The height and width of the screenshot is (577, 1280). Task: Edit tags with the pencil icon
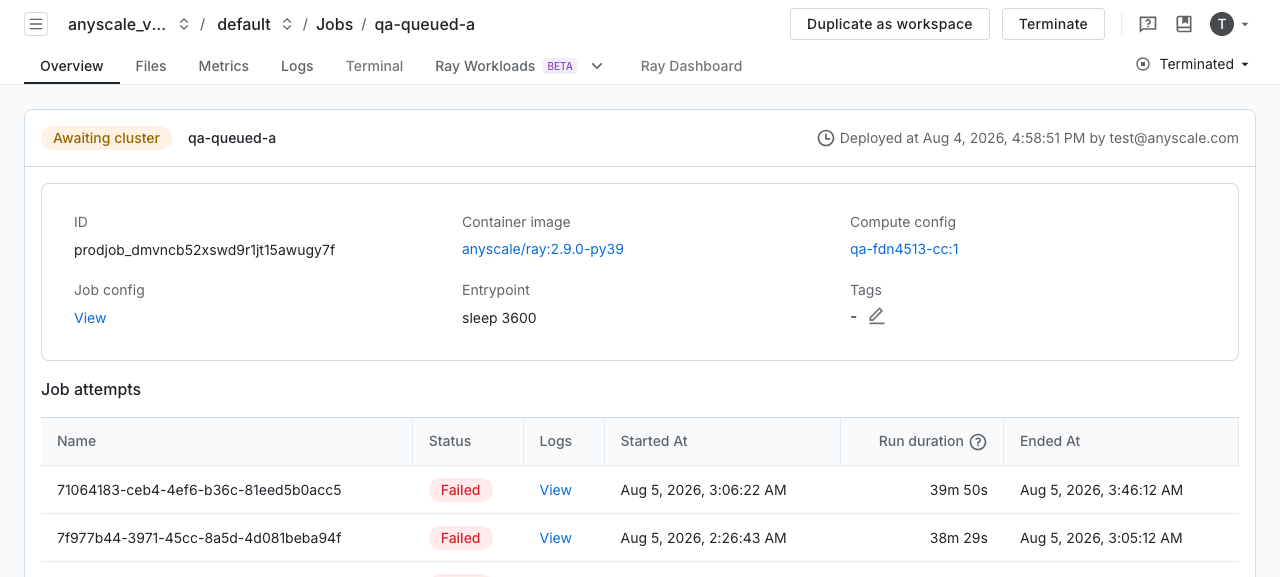877,316
